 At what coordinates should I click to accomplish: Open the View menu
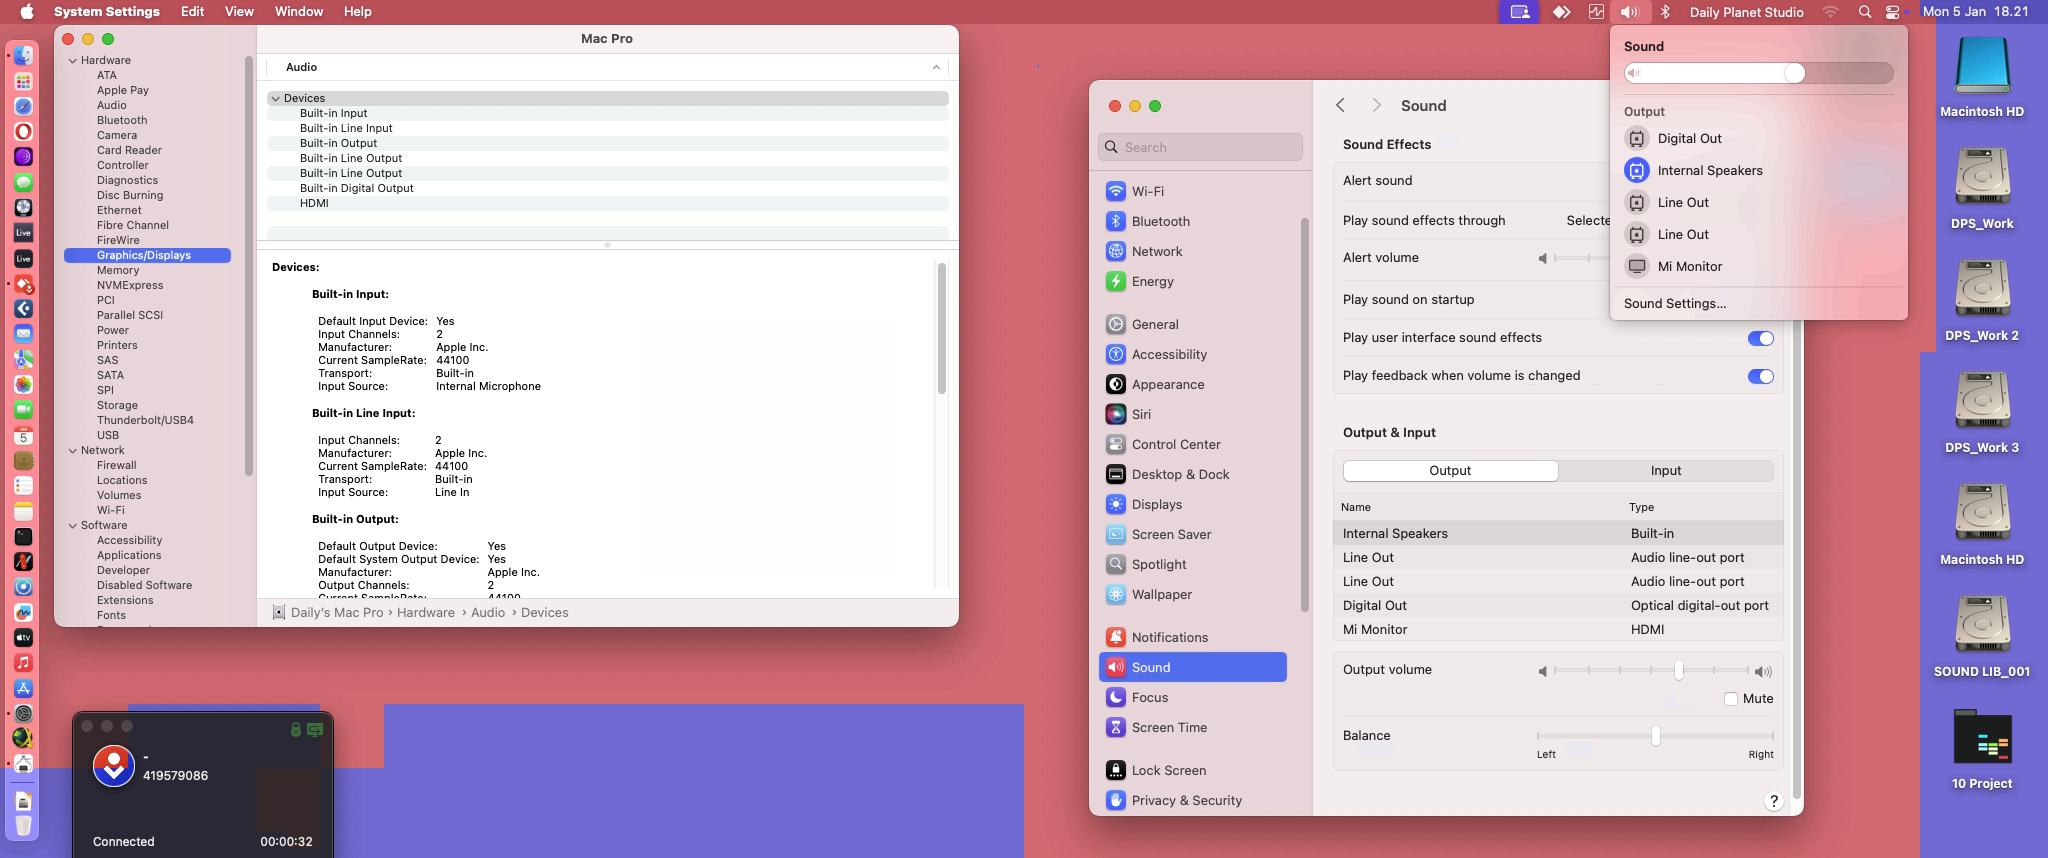coord(239,12)
